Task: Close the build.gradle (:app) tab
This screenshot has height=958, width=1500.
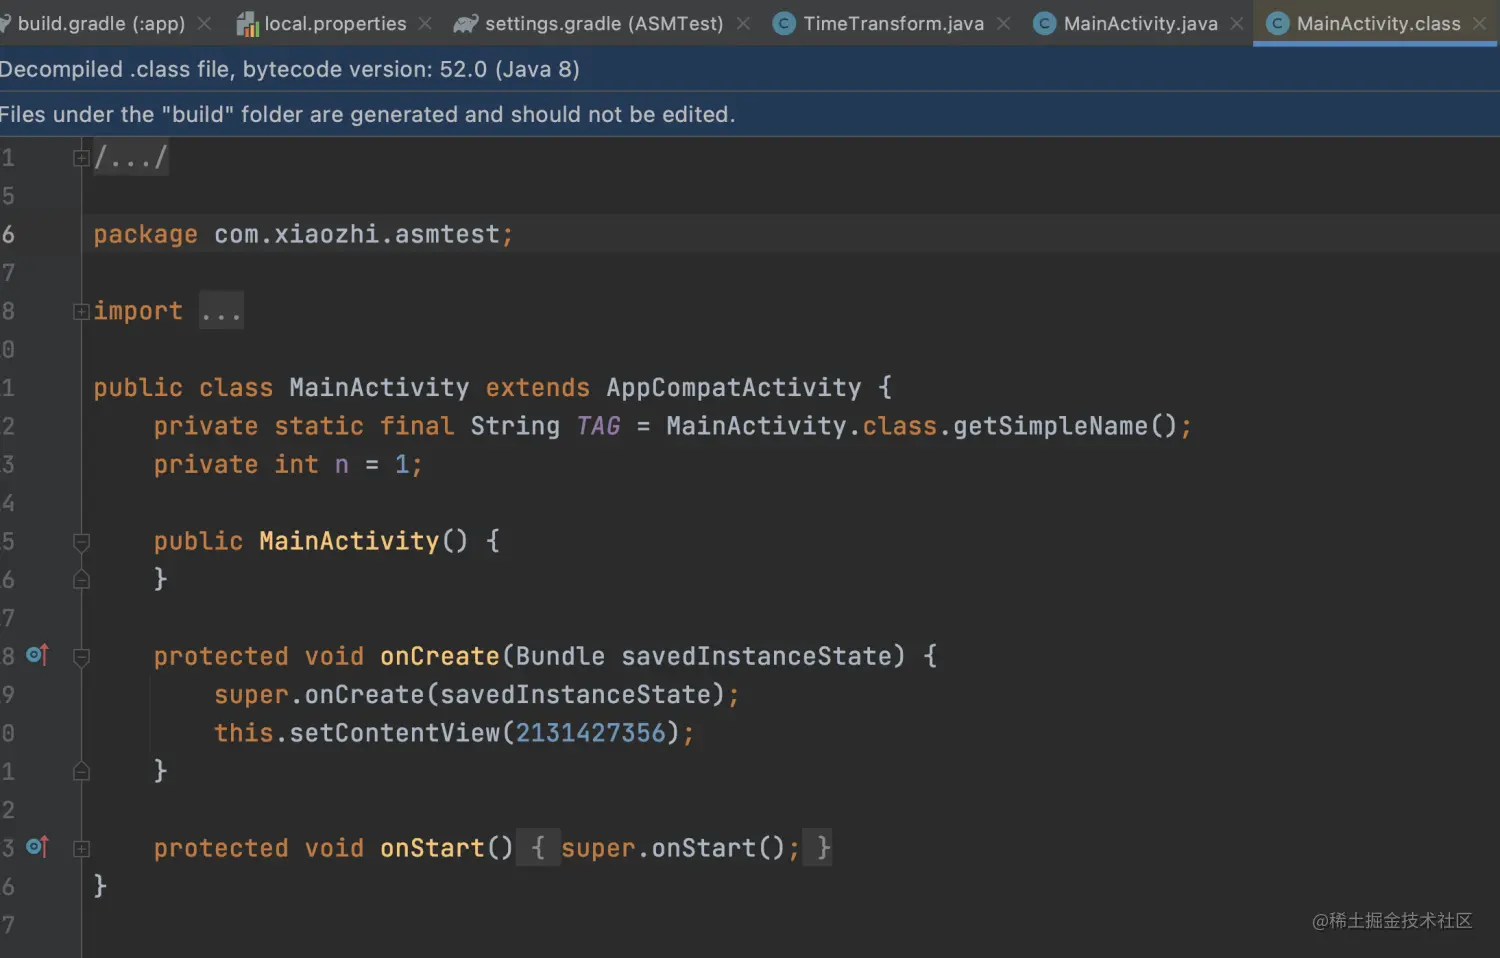Action: 204,23
